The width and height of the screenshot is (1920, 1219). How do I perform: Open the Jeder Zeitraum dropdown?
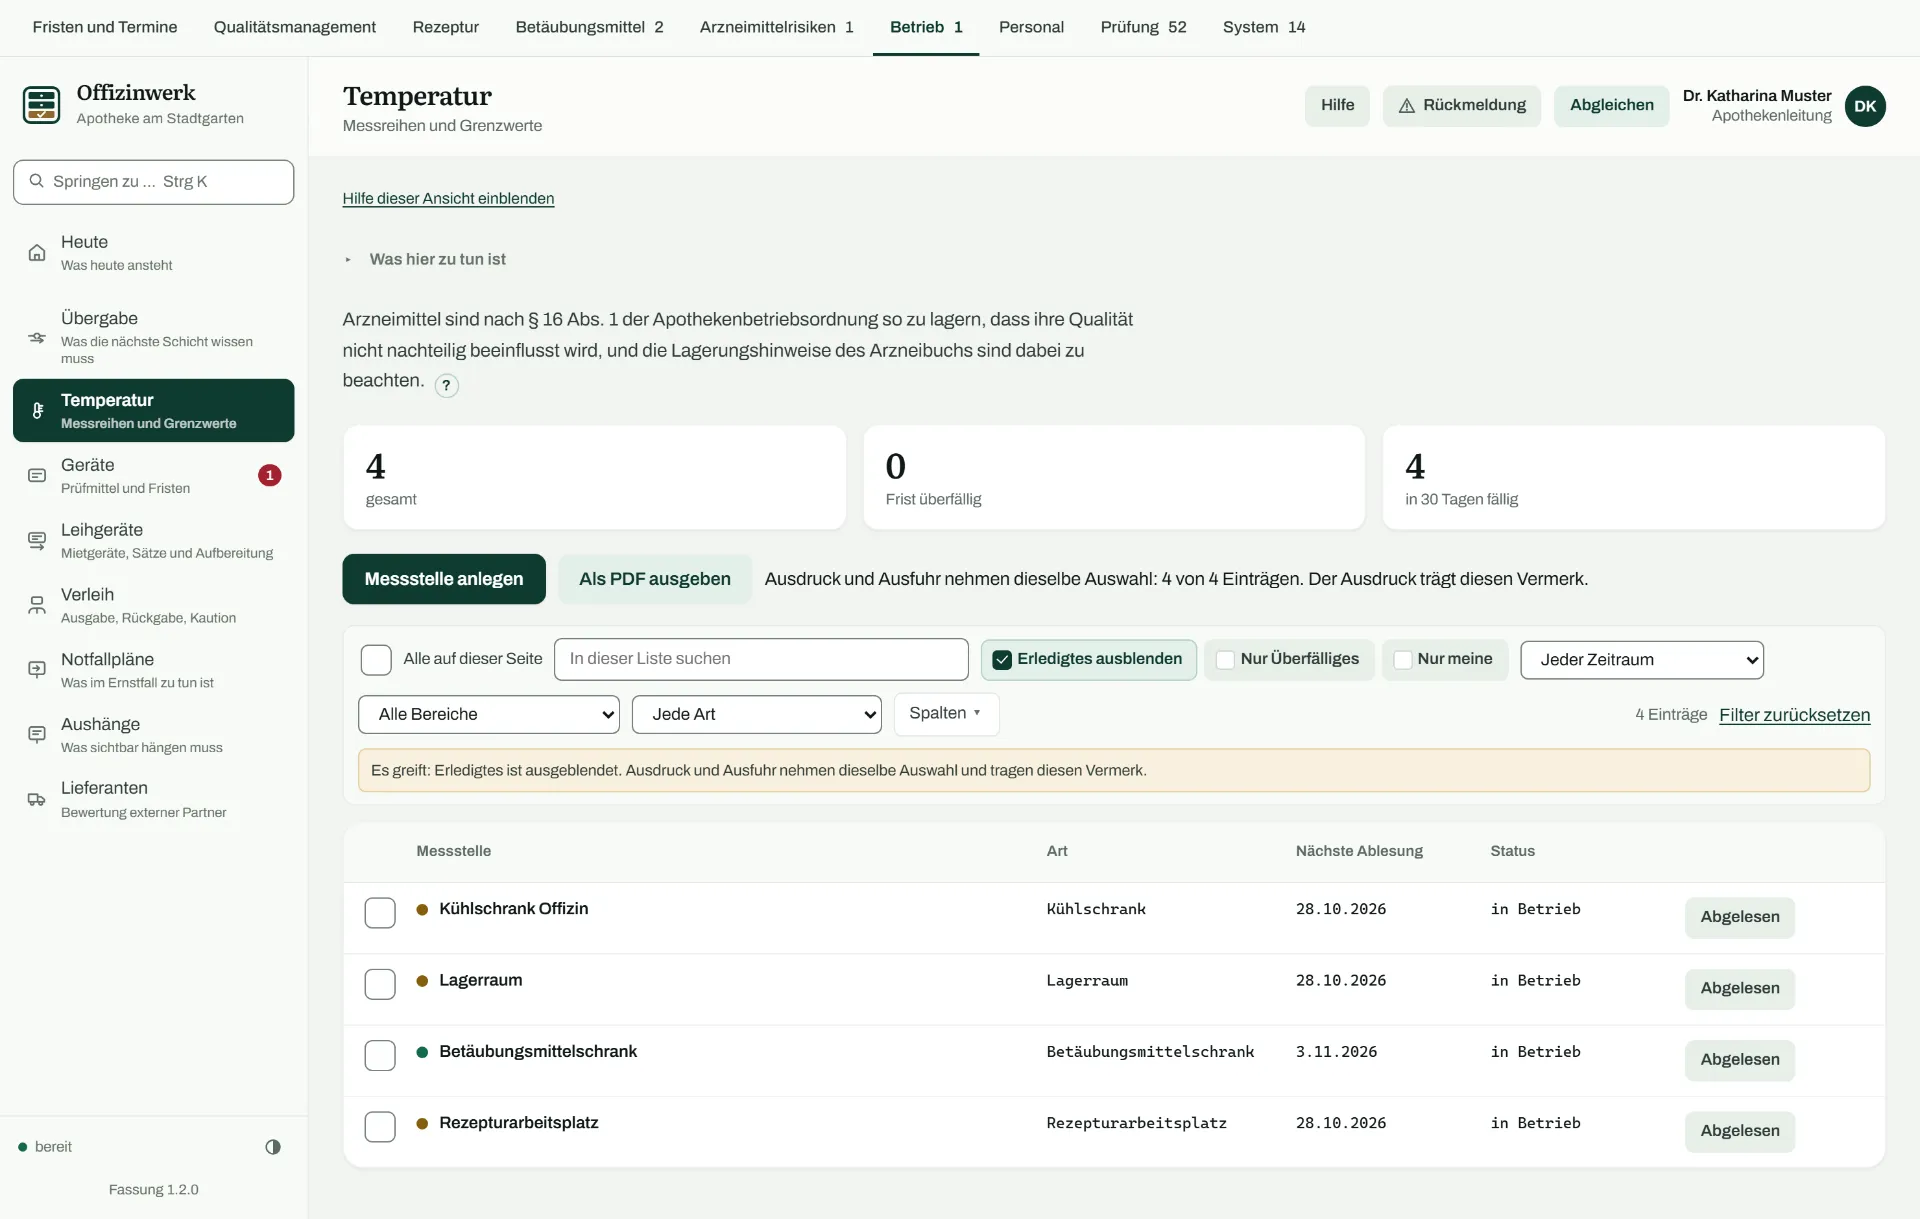(x=1642, y=660)
